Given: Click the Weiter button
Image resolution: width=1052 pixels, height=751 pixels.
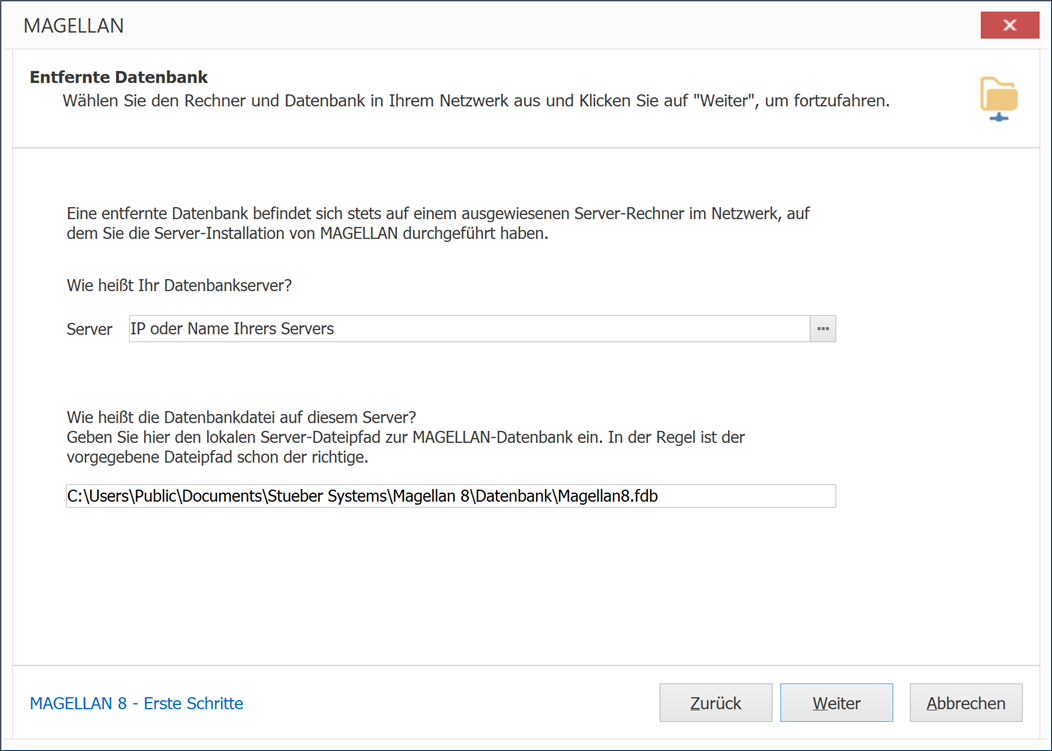Looking at the screenshot, I should pos(836,703).
